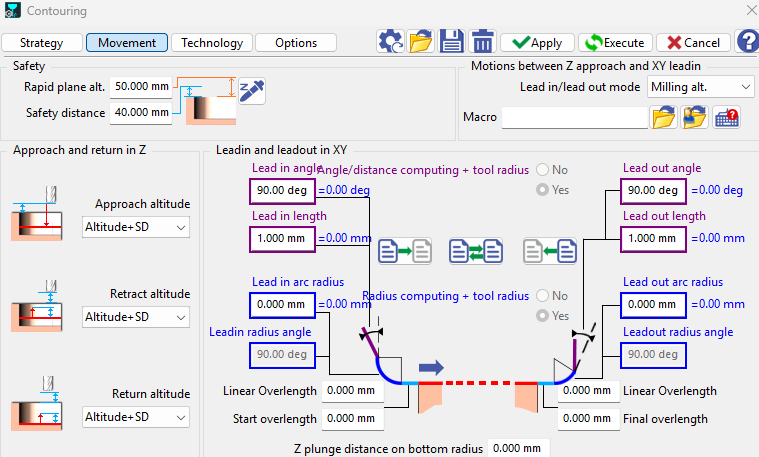Open Lead in/lead out mode dropdown
The image size is (759, 457).
pos(700,87)
